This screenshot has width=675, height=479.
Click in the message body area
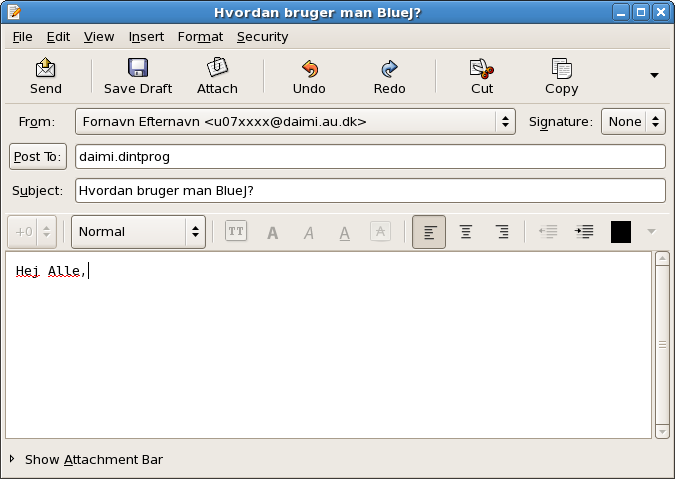[x=328, y=345]
